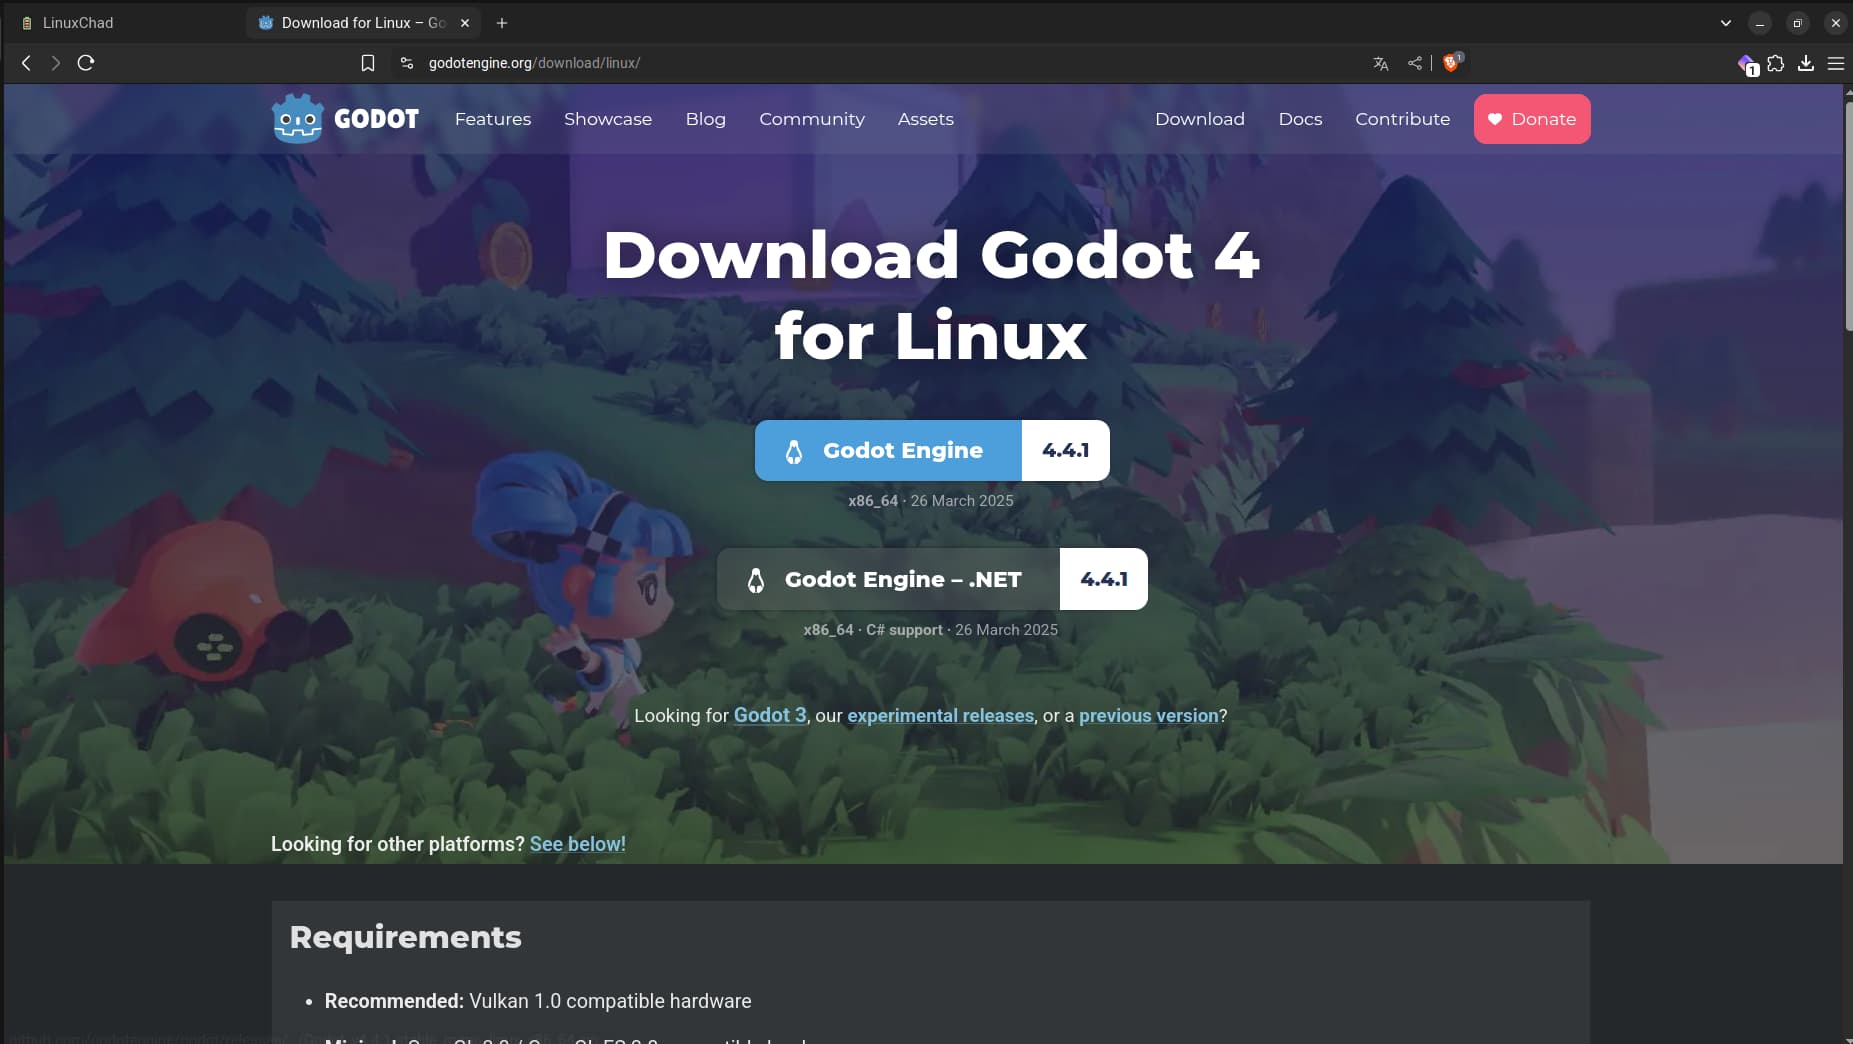Click the Godot logo in the header
Image resolution: width=1853 pixels, height=1044 pixels.
coord(345,119)
